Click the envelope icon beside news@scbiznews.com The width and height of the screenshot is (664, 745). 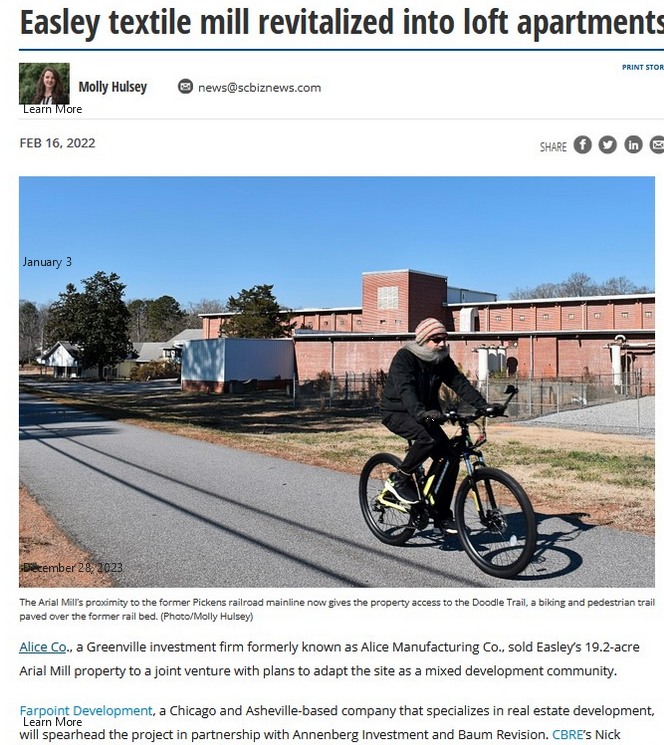(185, 86)
